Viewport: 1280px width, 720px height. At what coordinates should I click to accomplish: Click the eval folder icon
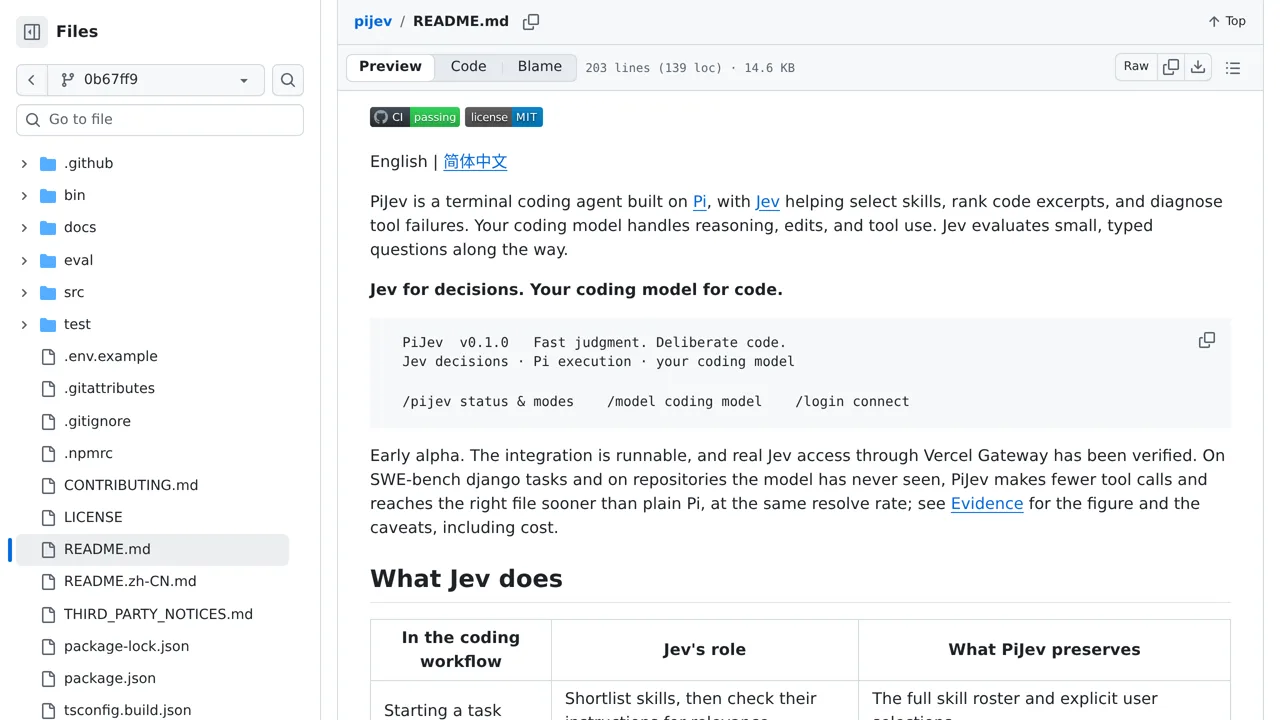48,260
